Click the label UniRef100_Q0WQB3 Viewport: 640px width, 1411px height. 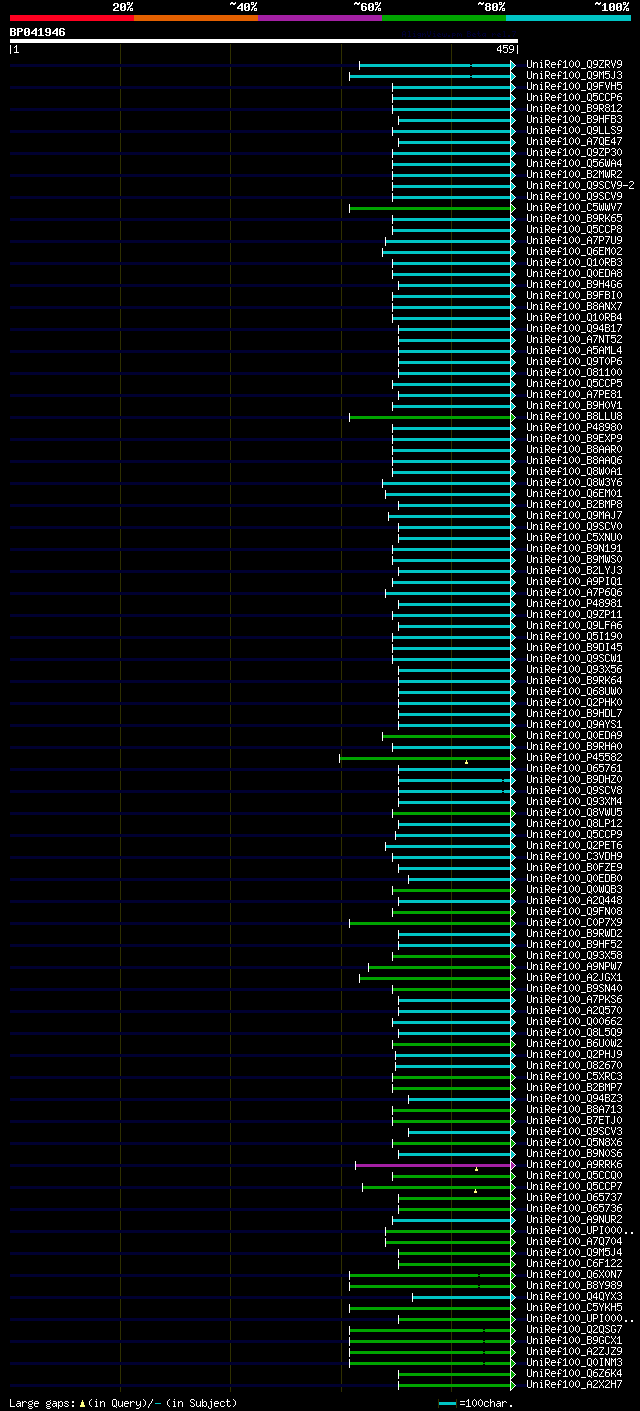[574, 889]
